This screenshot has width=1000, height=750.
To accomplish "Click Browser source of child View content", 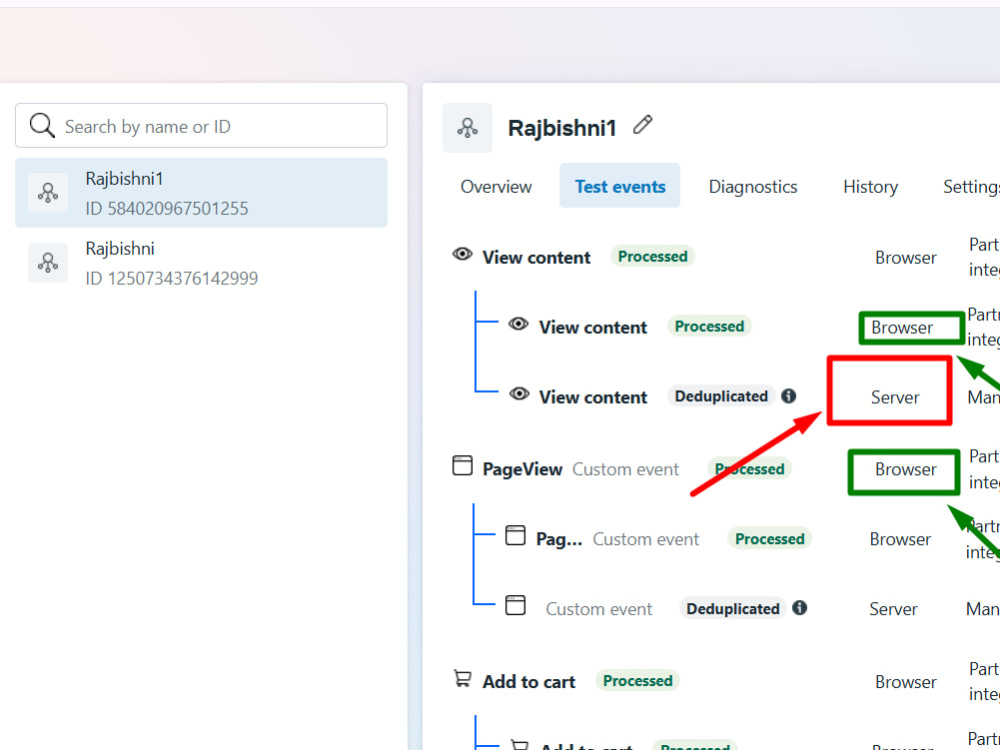I will [902, 327].
